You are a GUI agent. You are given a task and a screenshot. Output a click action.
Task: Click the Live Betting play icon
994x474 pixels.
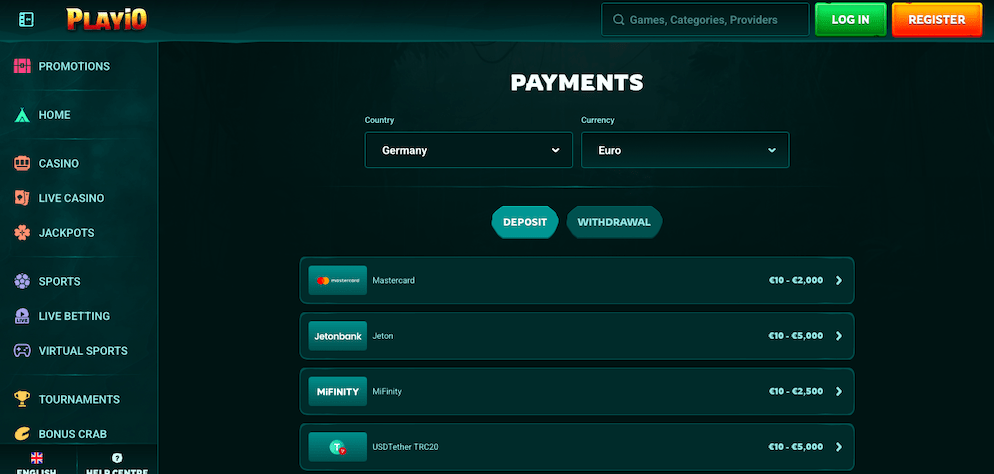coord(22,316)
